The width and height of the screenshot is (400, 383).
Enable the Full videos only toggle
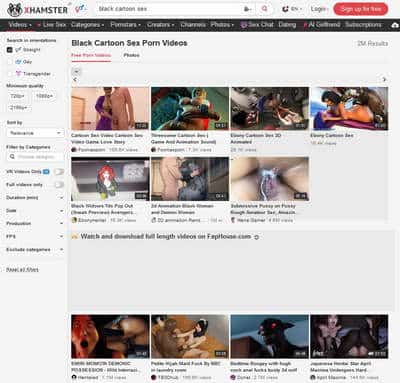pos(59,185)
